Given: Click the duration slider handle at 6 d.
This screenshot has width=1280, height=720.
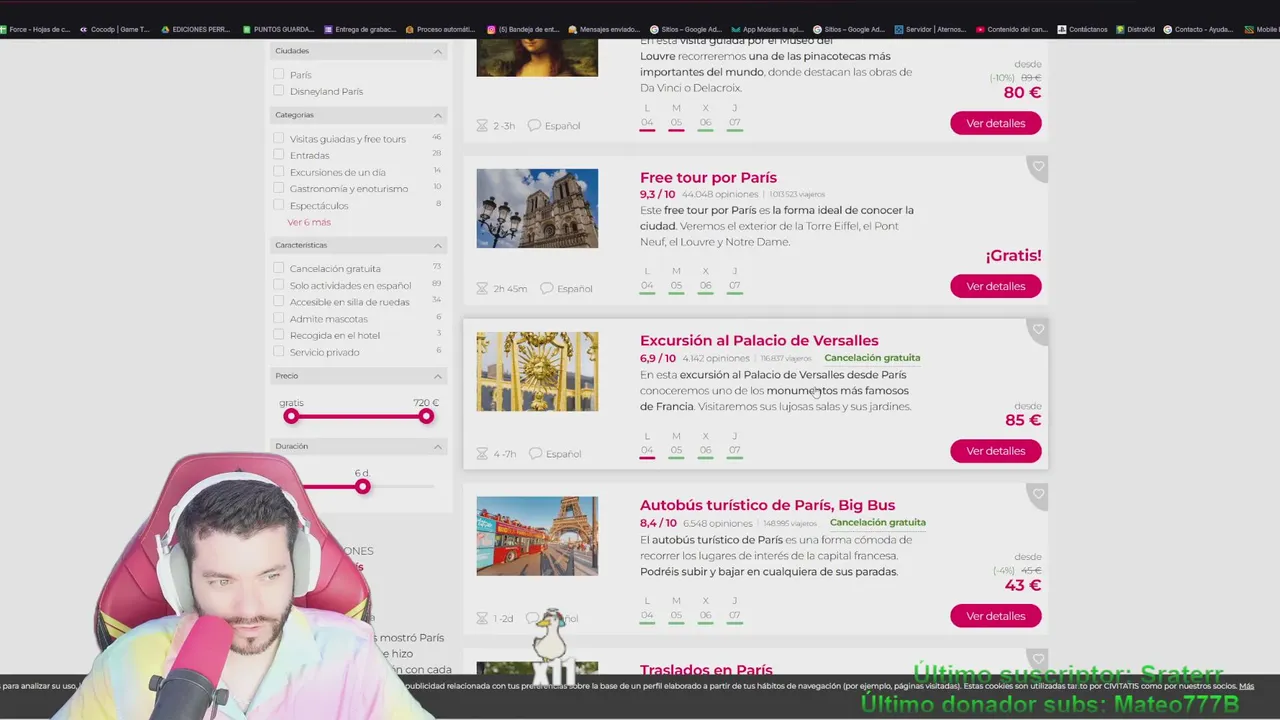Looking at the screenshot, I should click(362, 486).
